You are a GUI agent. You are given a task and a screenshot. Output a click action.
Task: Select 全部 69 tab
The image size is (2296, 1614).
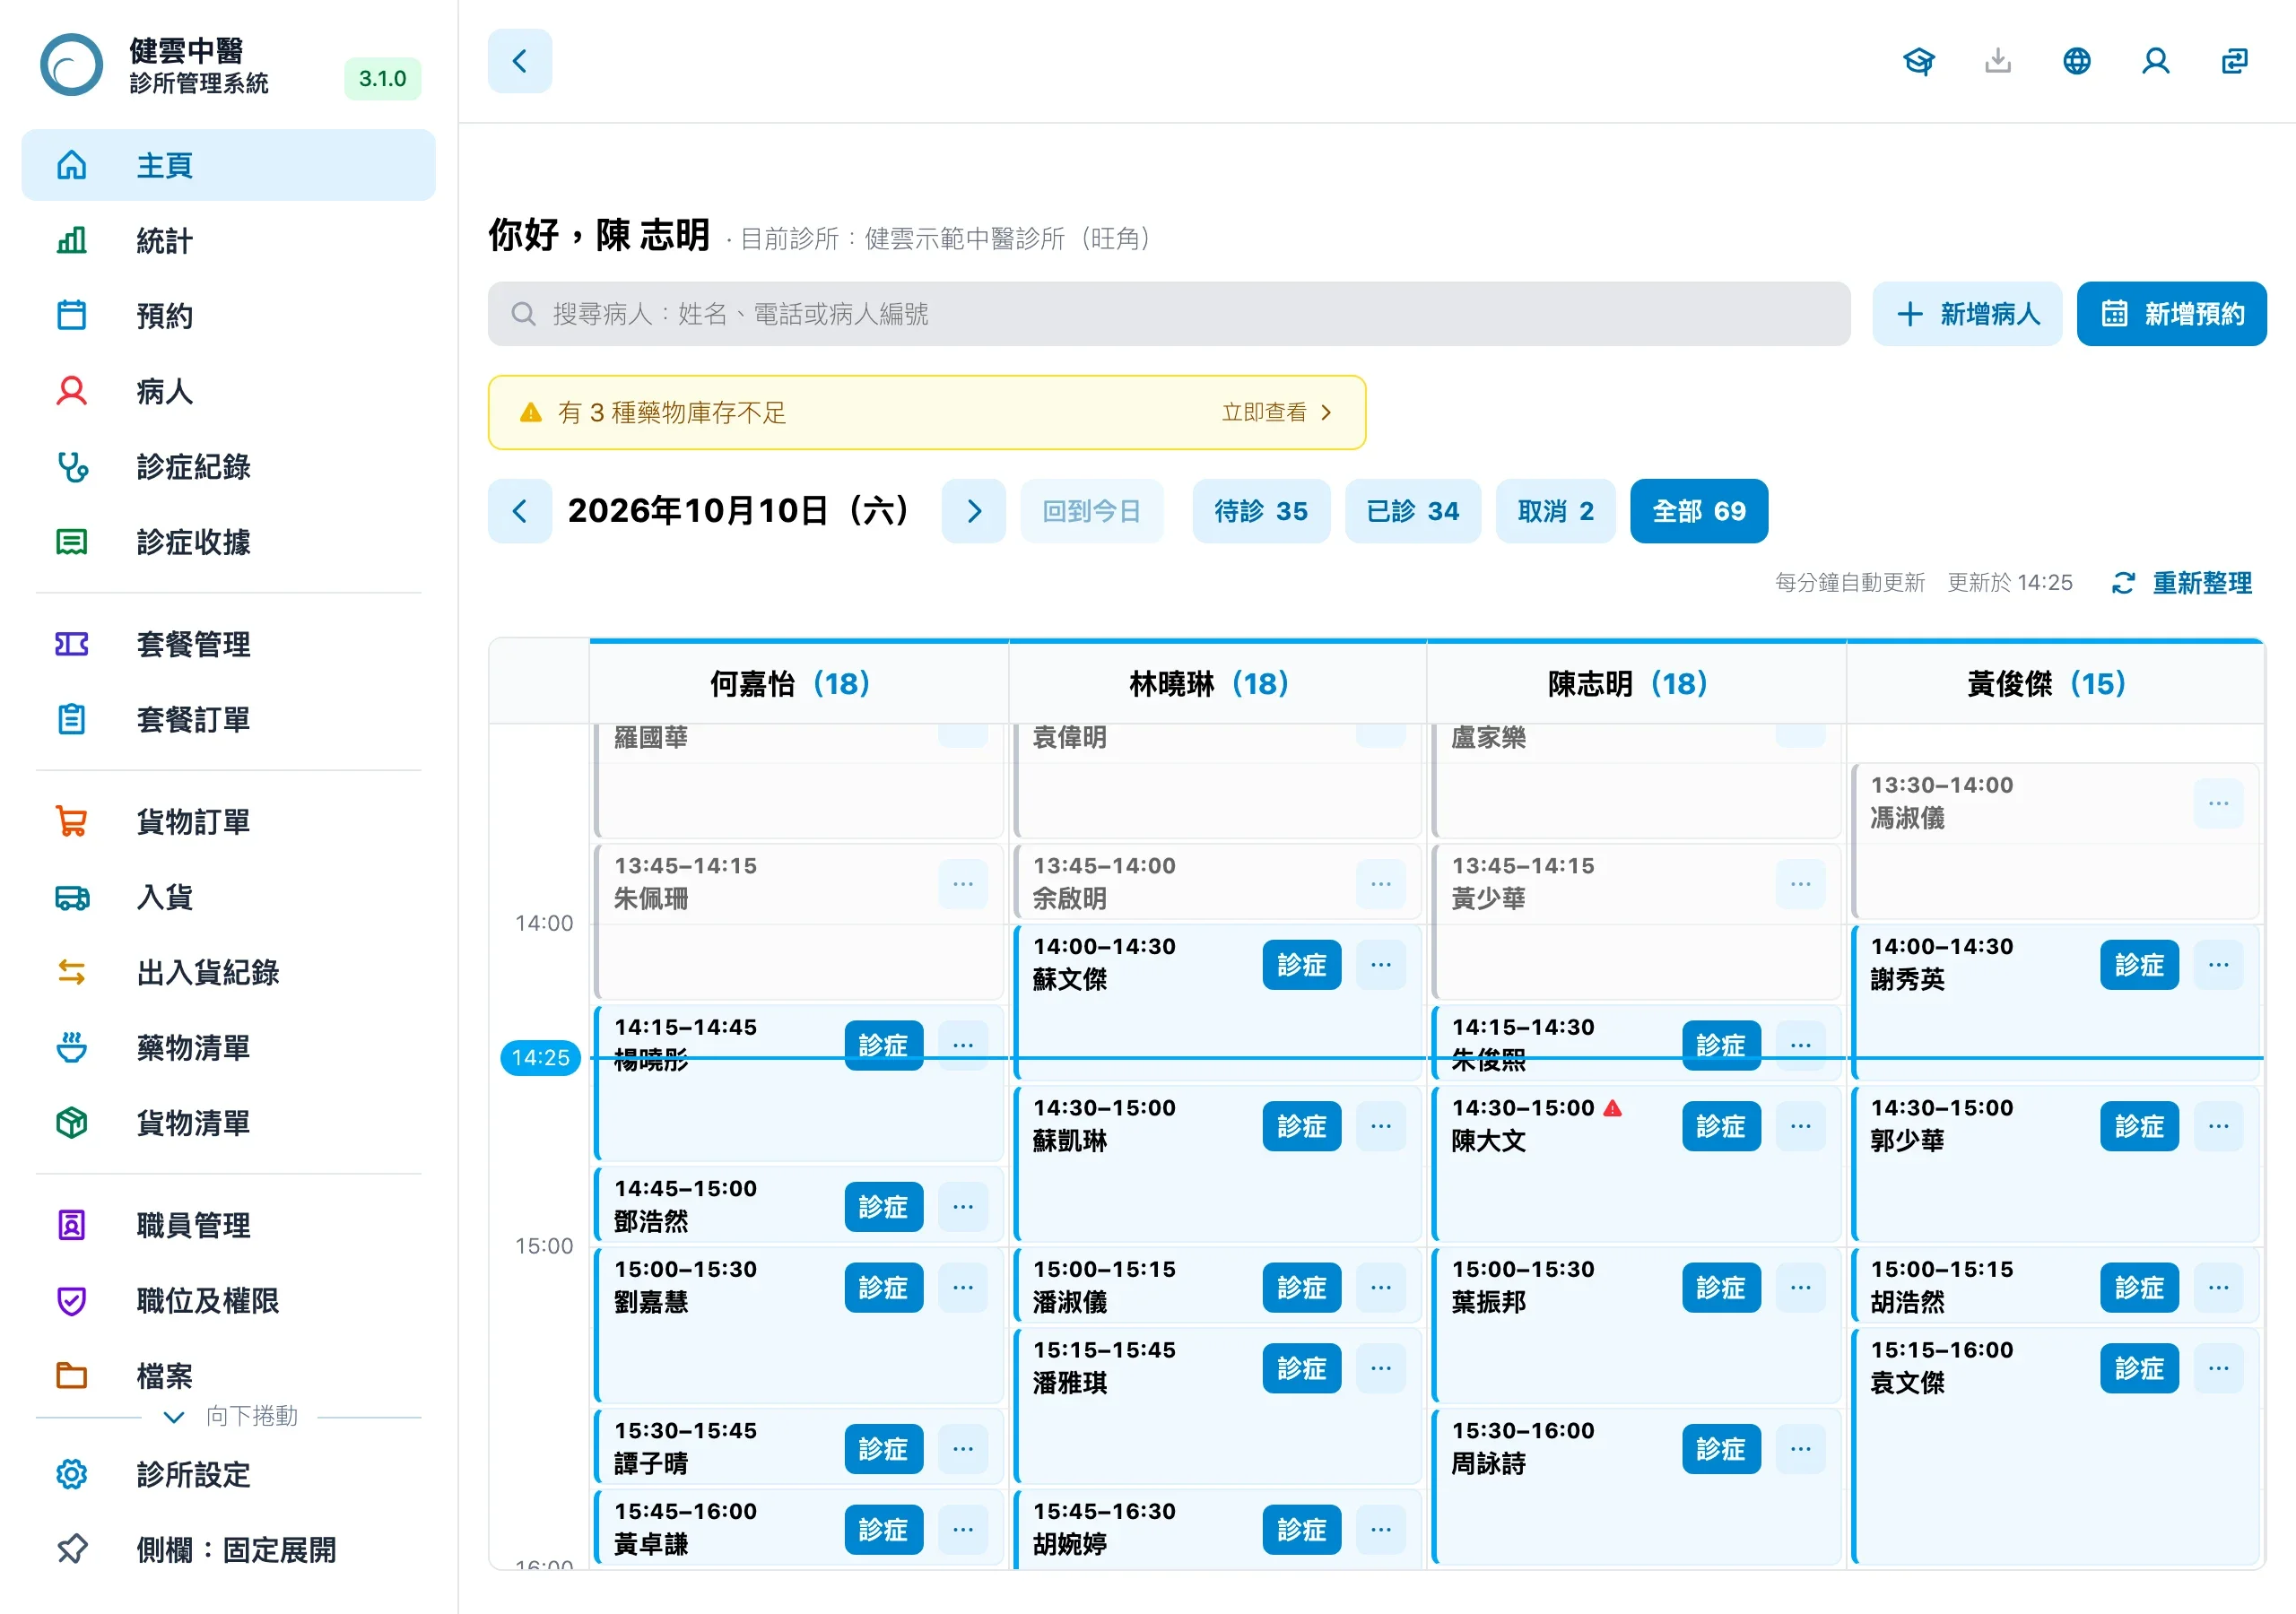tap(1698, 511)
